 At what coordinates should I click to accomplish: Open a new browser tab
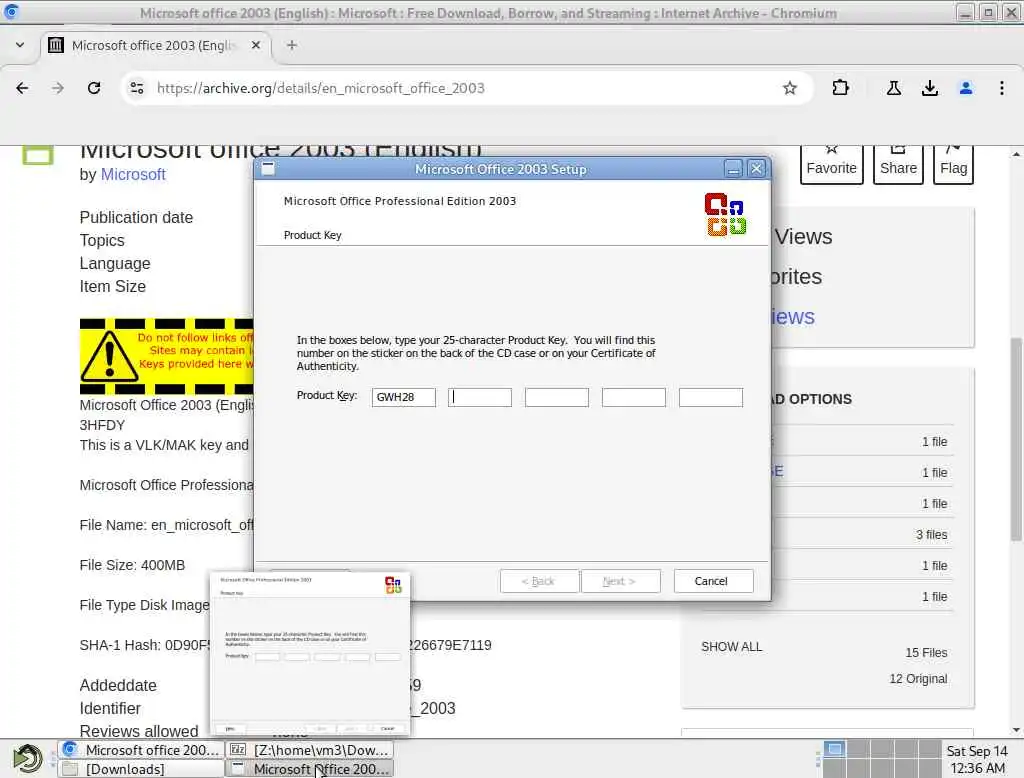[x=292, y=45]
